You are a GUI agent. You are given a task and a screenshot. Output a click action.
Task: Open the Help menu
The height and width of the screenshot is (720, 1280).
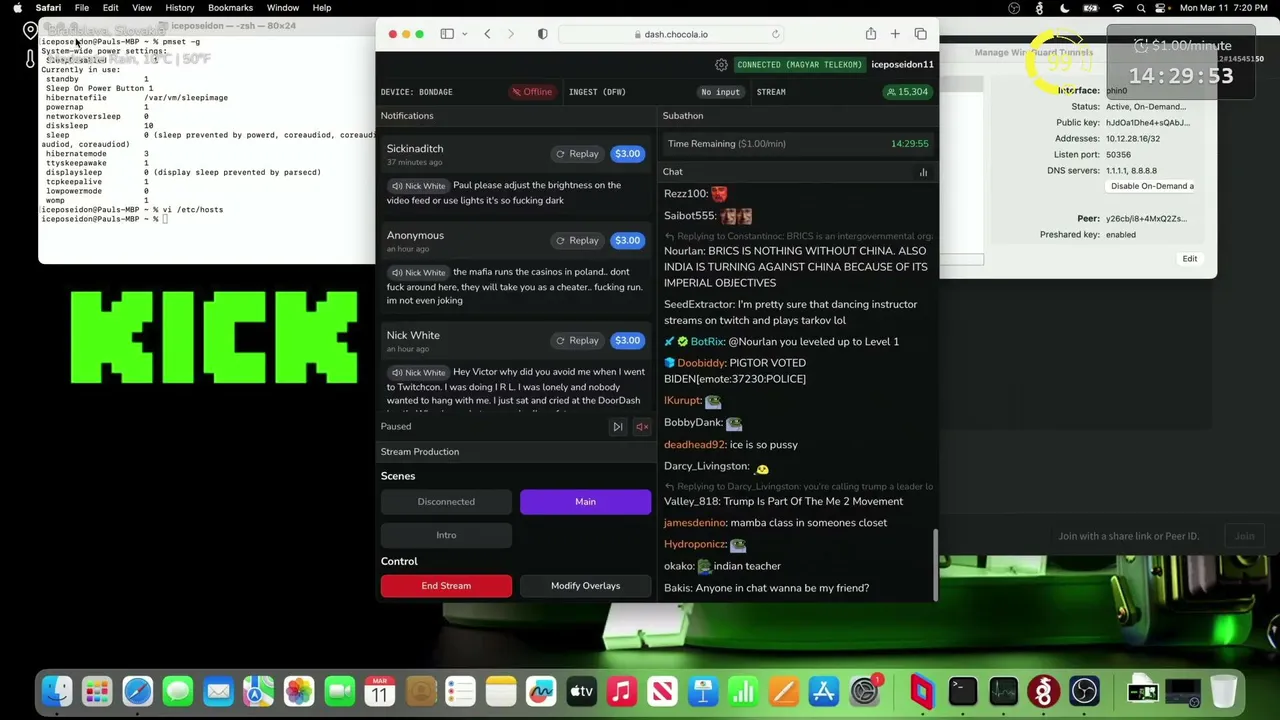(x=322, y=8)
